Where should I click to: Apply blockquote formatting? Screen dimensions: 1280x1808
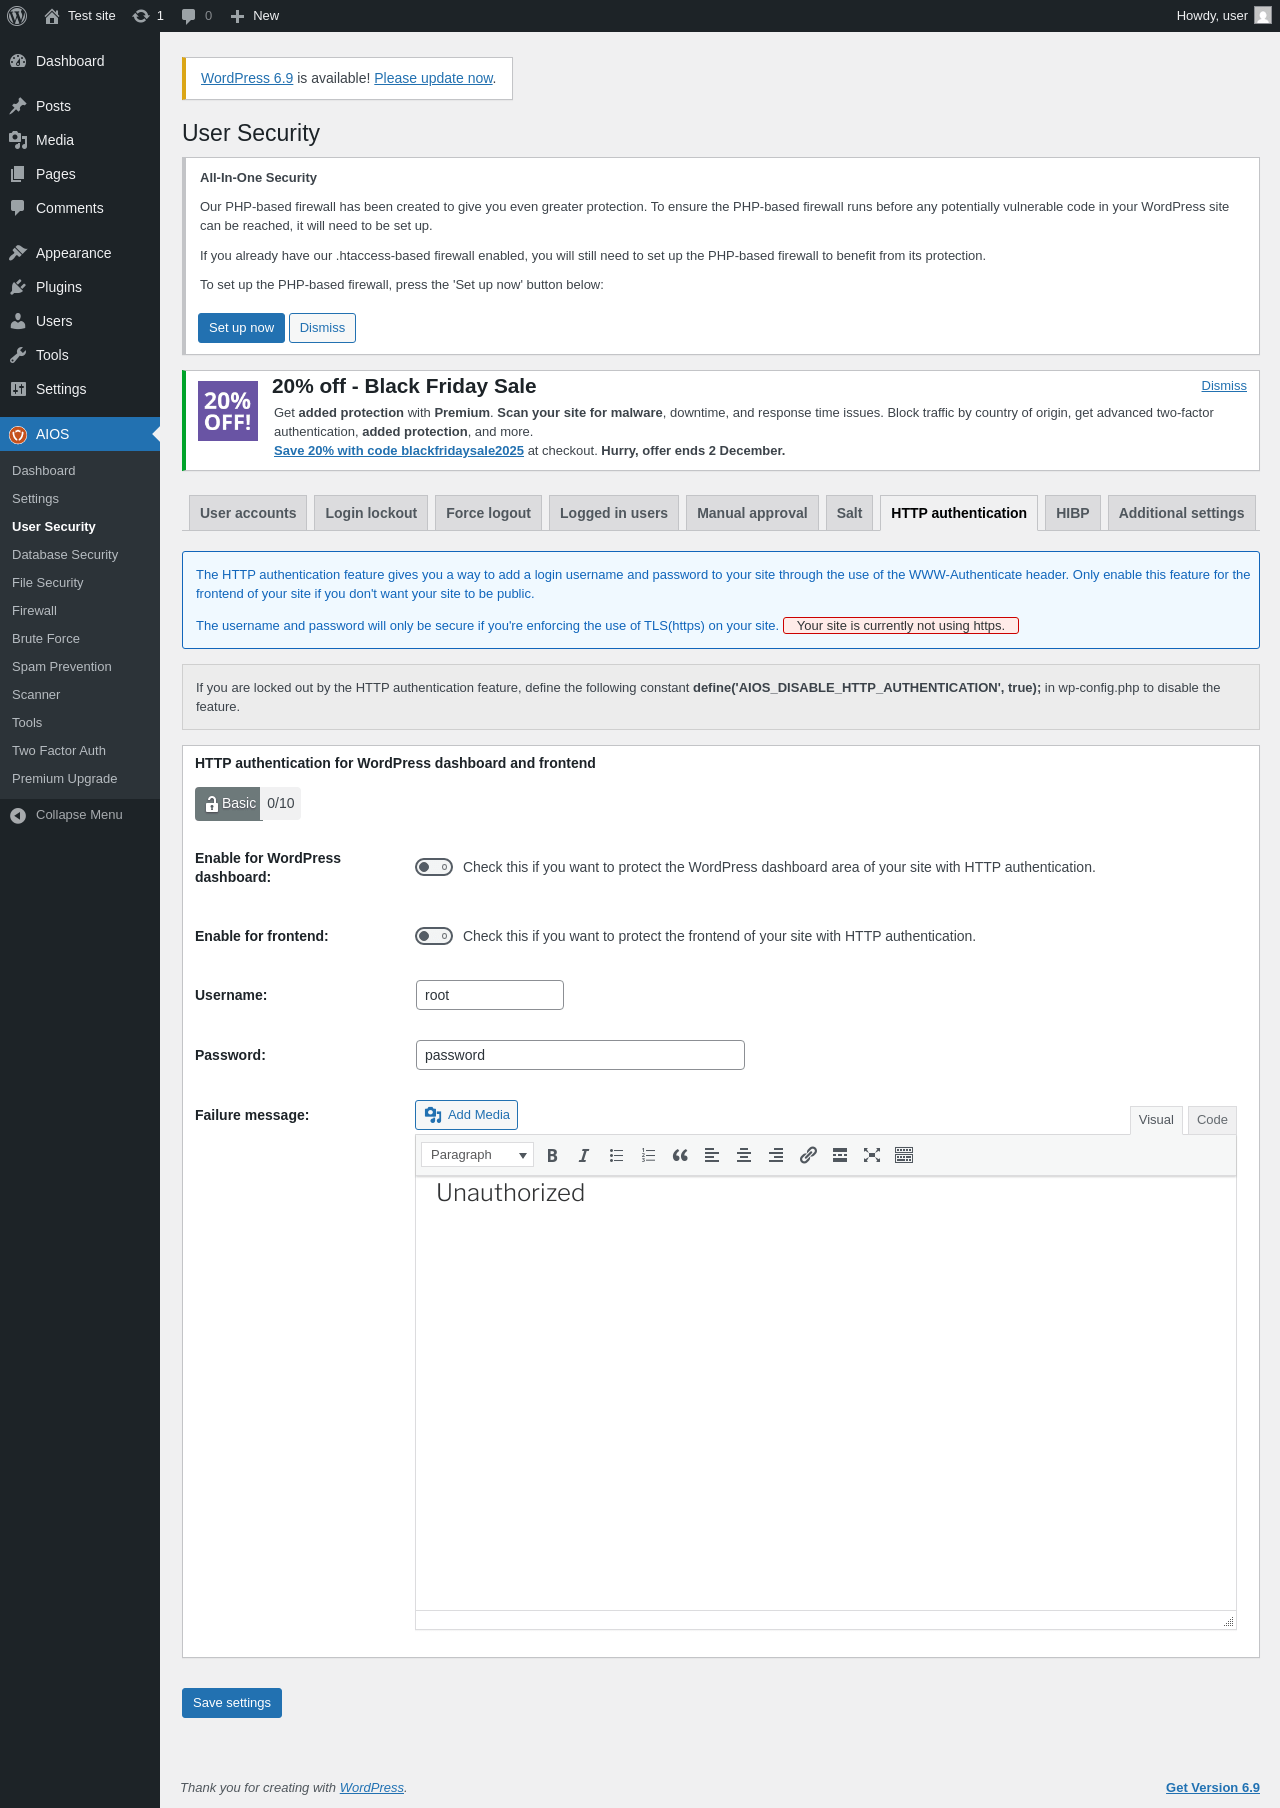pos(680,1155)
